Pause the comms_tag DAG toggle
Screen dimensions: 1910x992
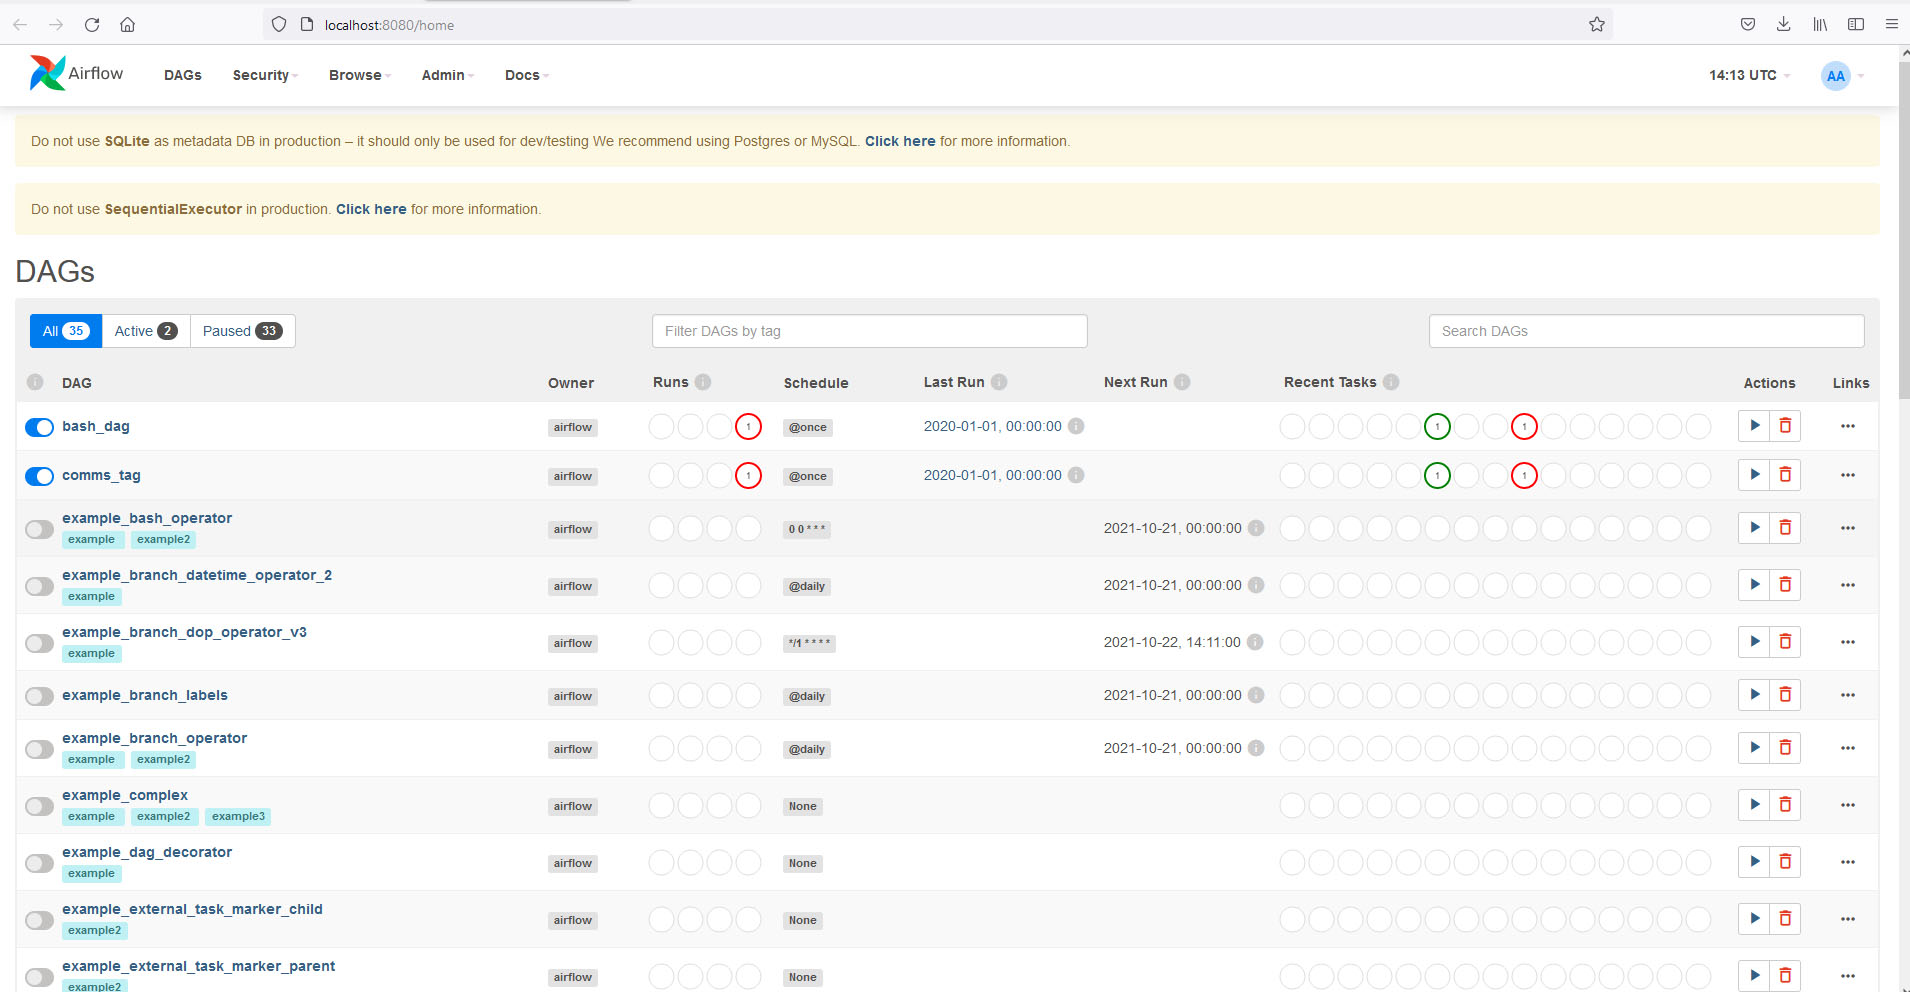click(39, 476)
